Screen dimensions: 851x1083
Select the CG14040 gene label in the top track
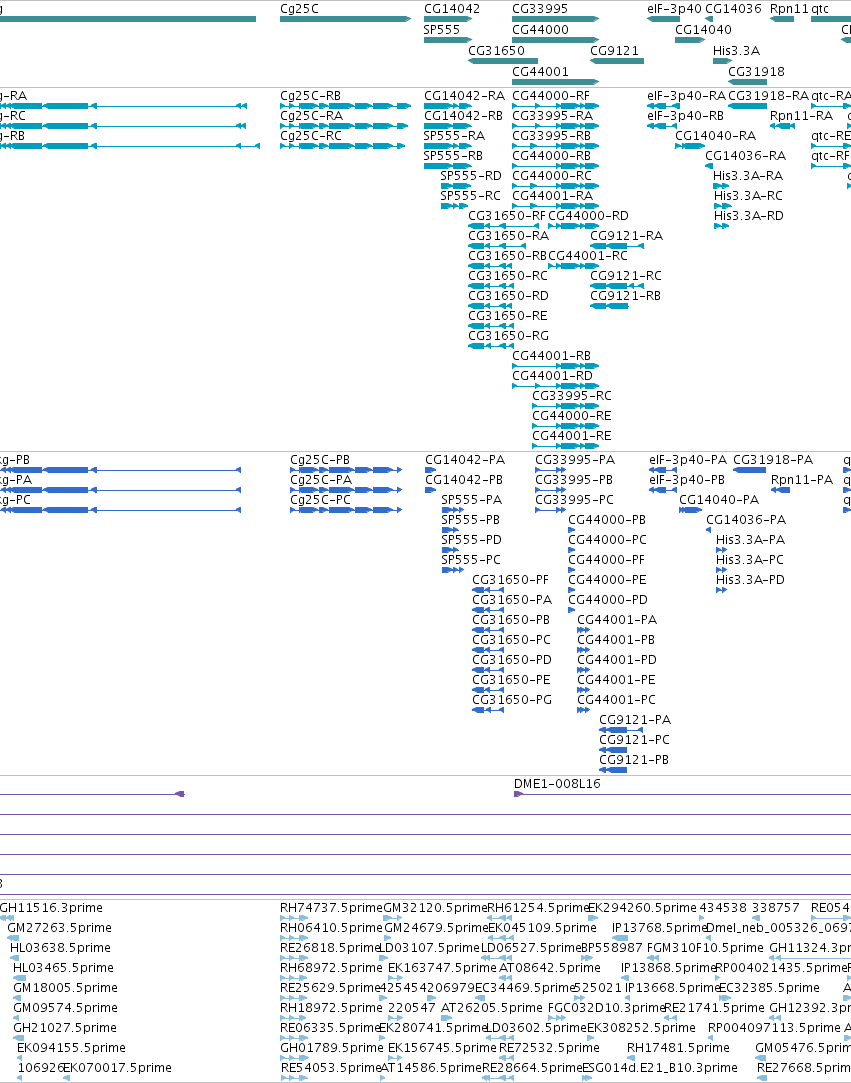[x=703, y=30]
